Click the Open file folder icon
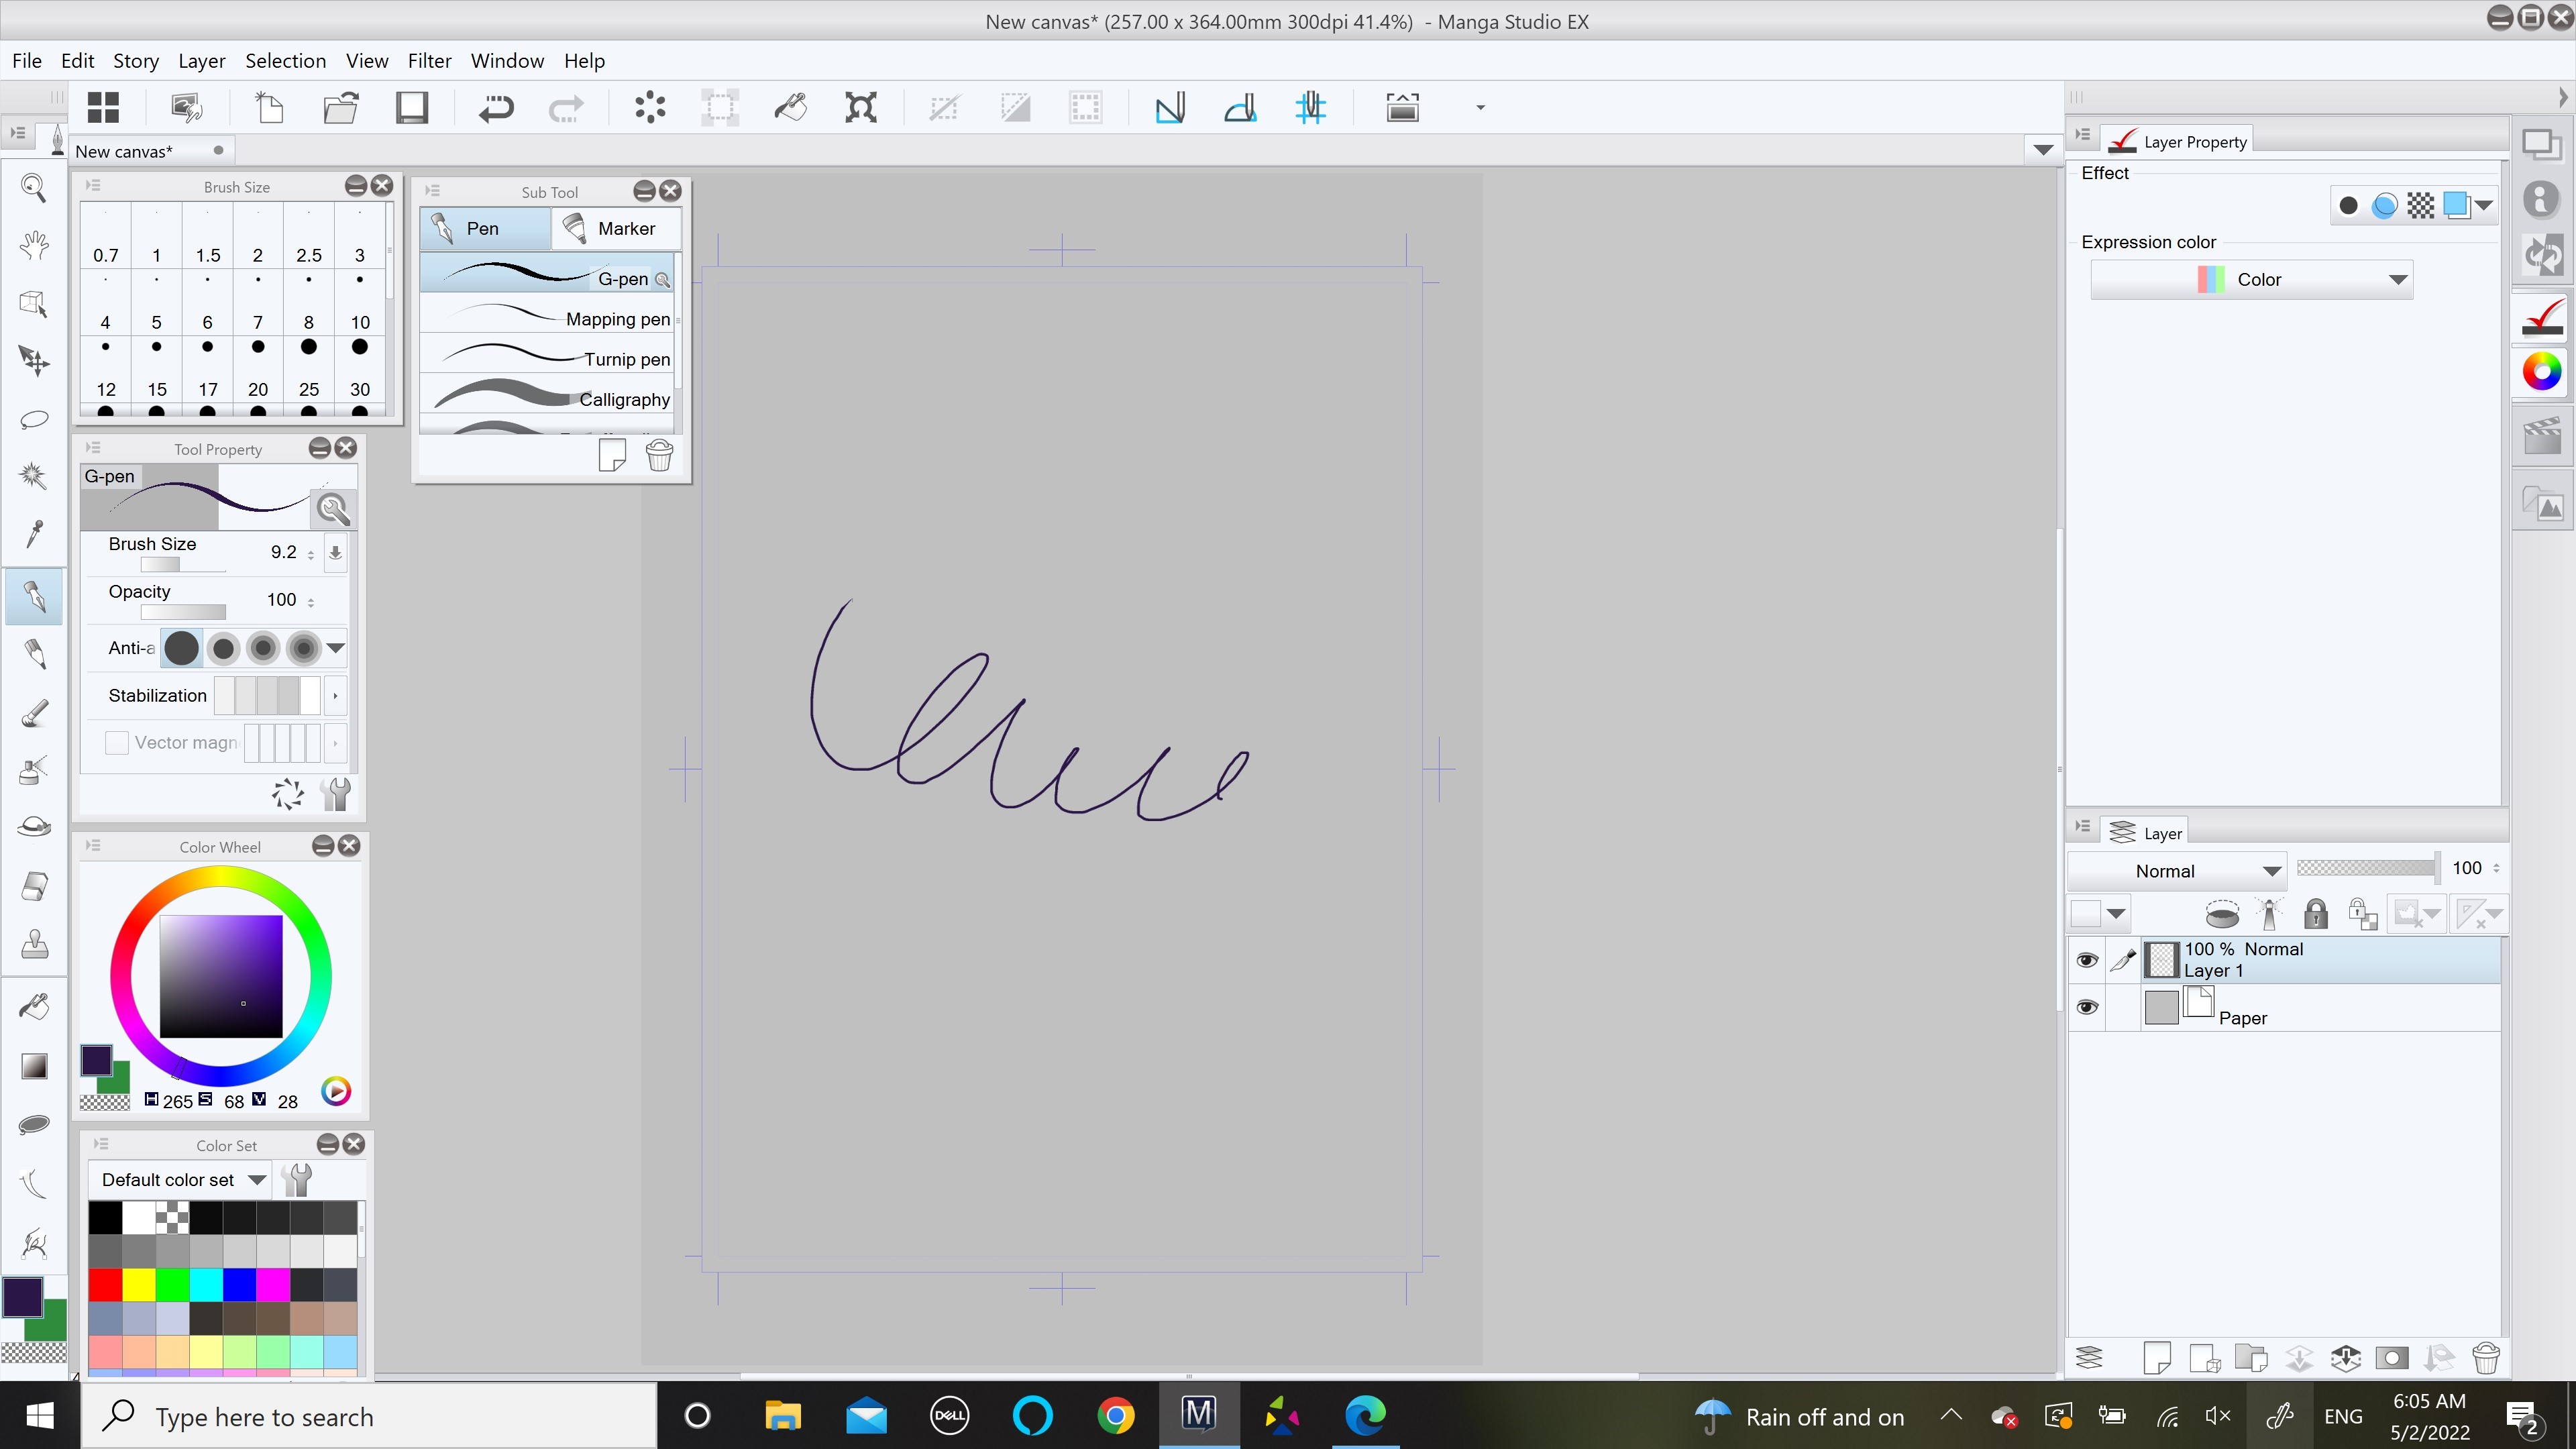This screenshot has width=2576, height=1449. coord(341,108)
